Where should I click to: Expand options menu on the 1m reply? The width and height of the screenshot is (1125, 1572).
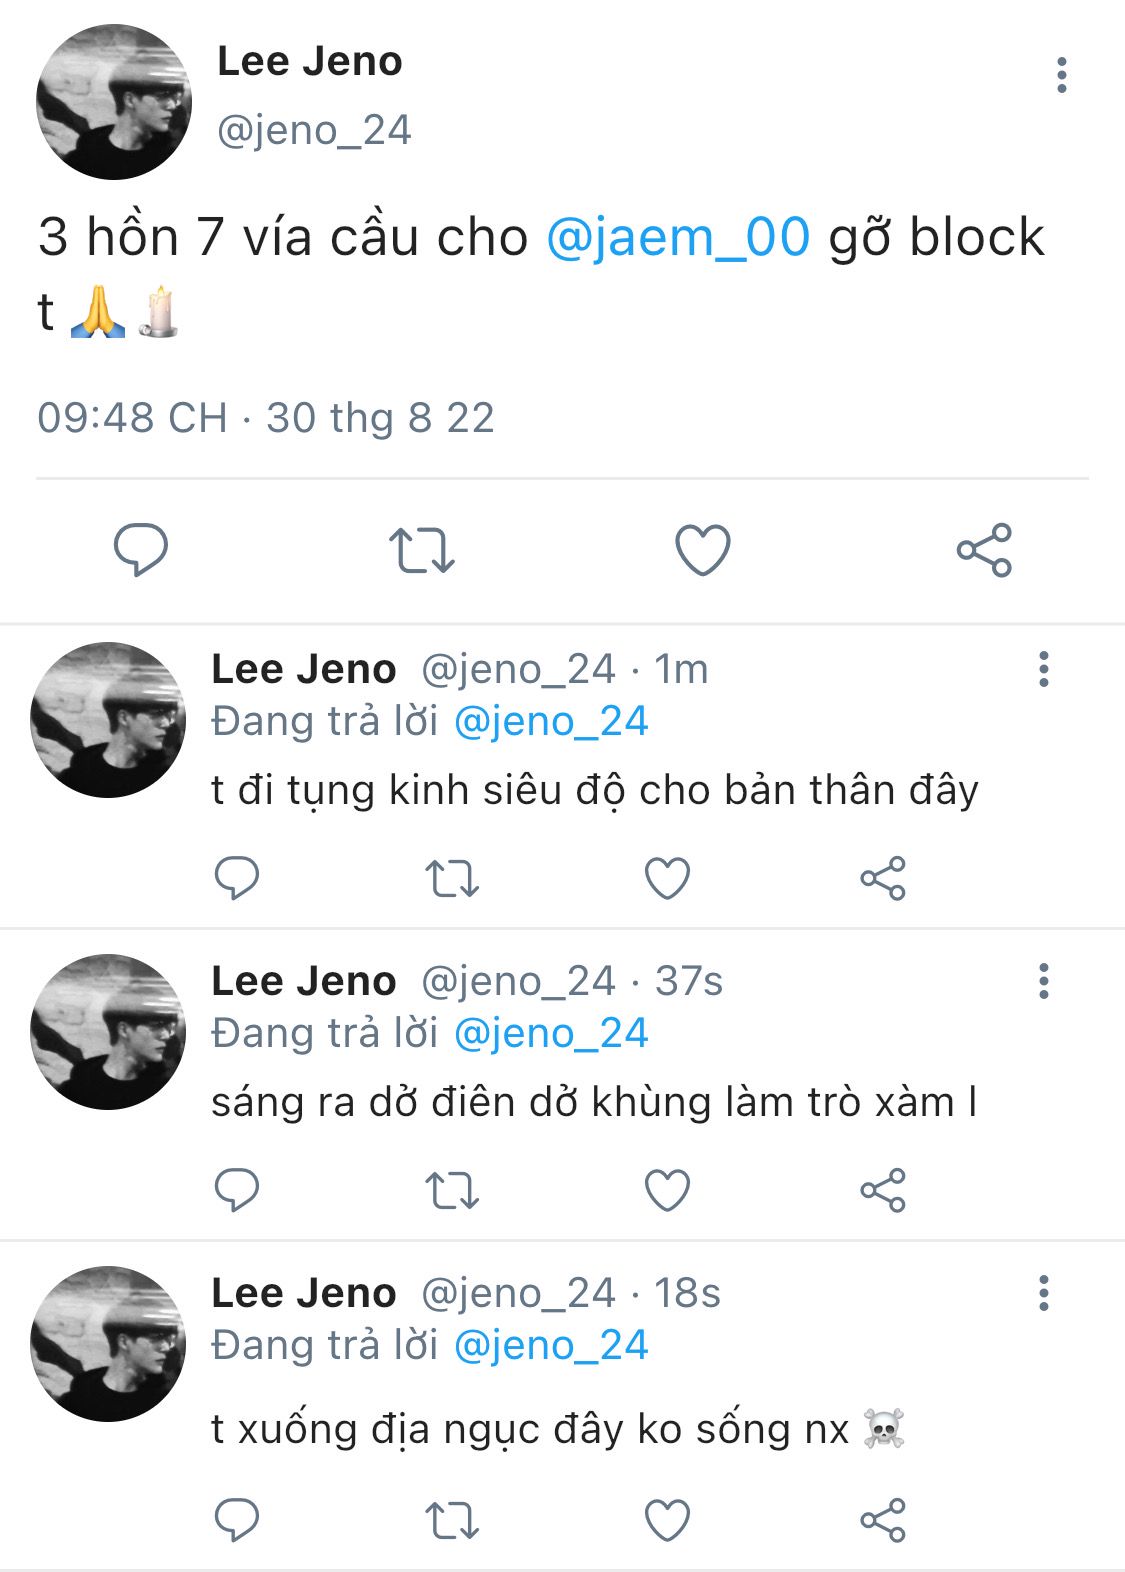[x=1043, y=669]
